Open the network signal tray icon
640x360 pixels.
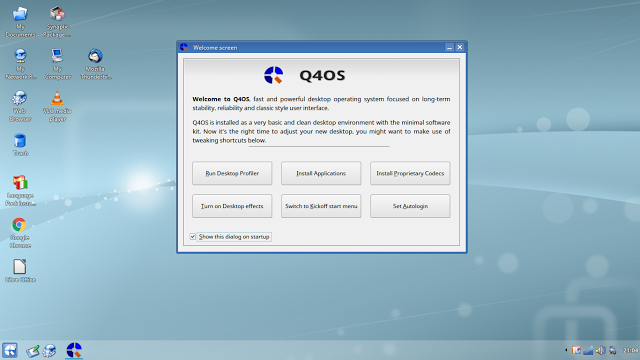(588, 350)
